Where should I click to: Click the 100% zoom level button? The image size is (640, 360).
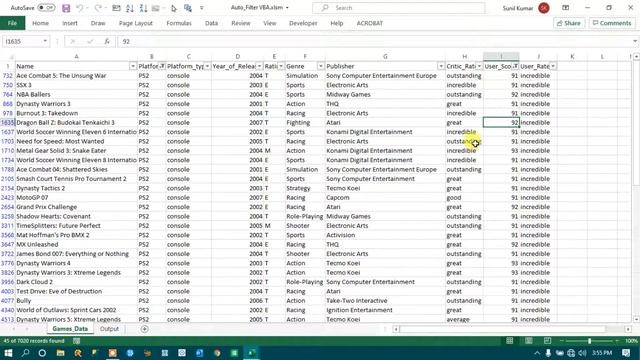click(x=631, y=340)
